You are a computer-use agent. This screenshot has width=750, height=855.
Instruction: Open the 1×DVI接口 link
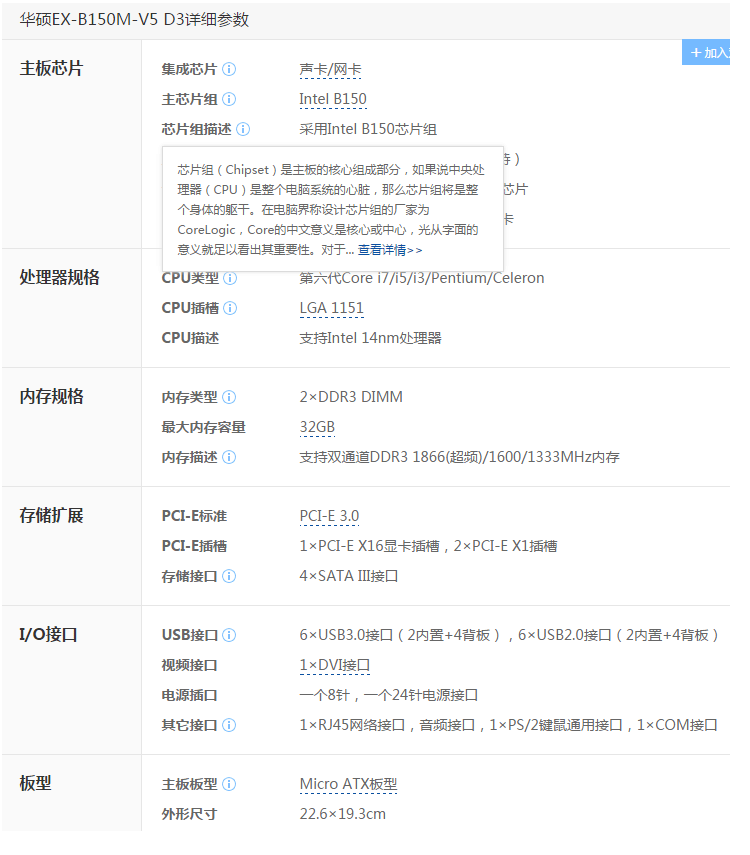[x=334, y=665]
